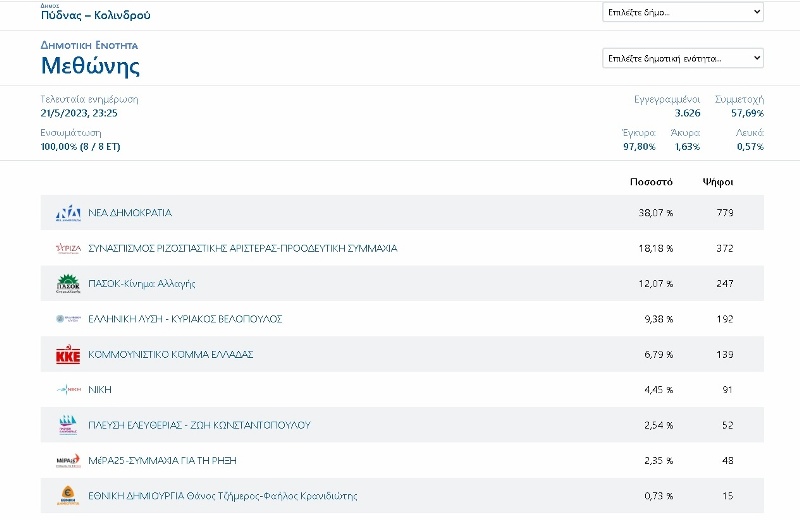This screenshot has height=520, width=800.
Task: Click the 1,63% invalid ballots value
Action: pos(687,147)
